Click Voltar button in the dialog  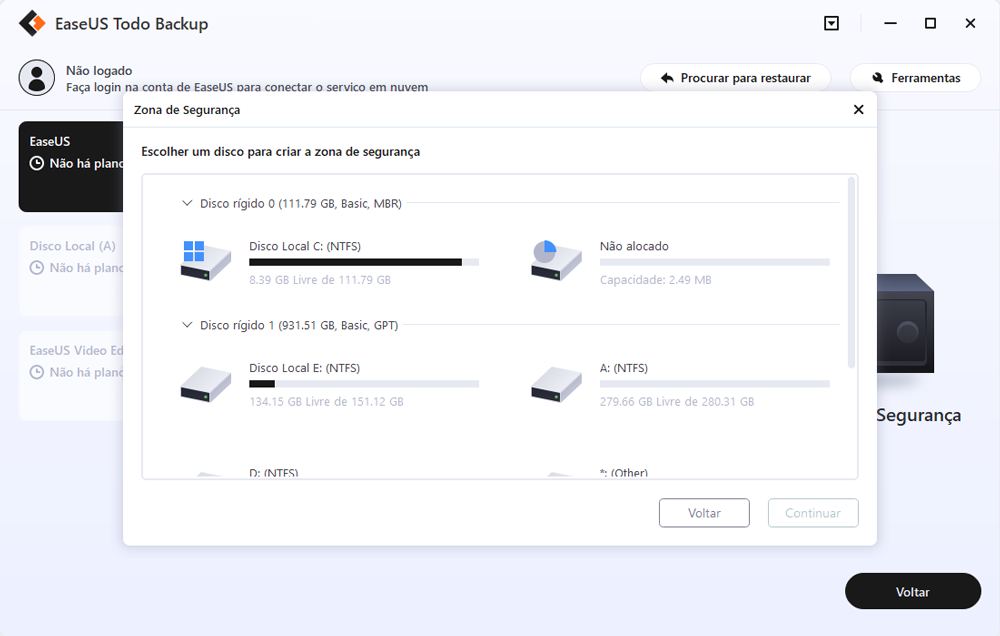pyautogui.click(x=704, y=513)
